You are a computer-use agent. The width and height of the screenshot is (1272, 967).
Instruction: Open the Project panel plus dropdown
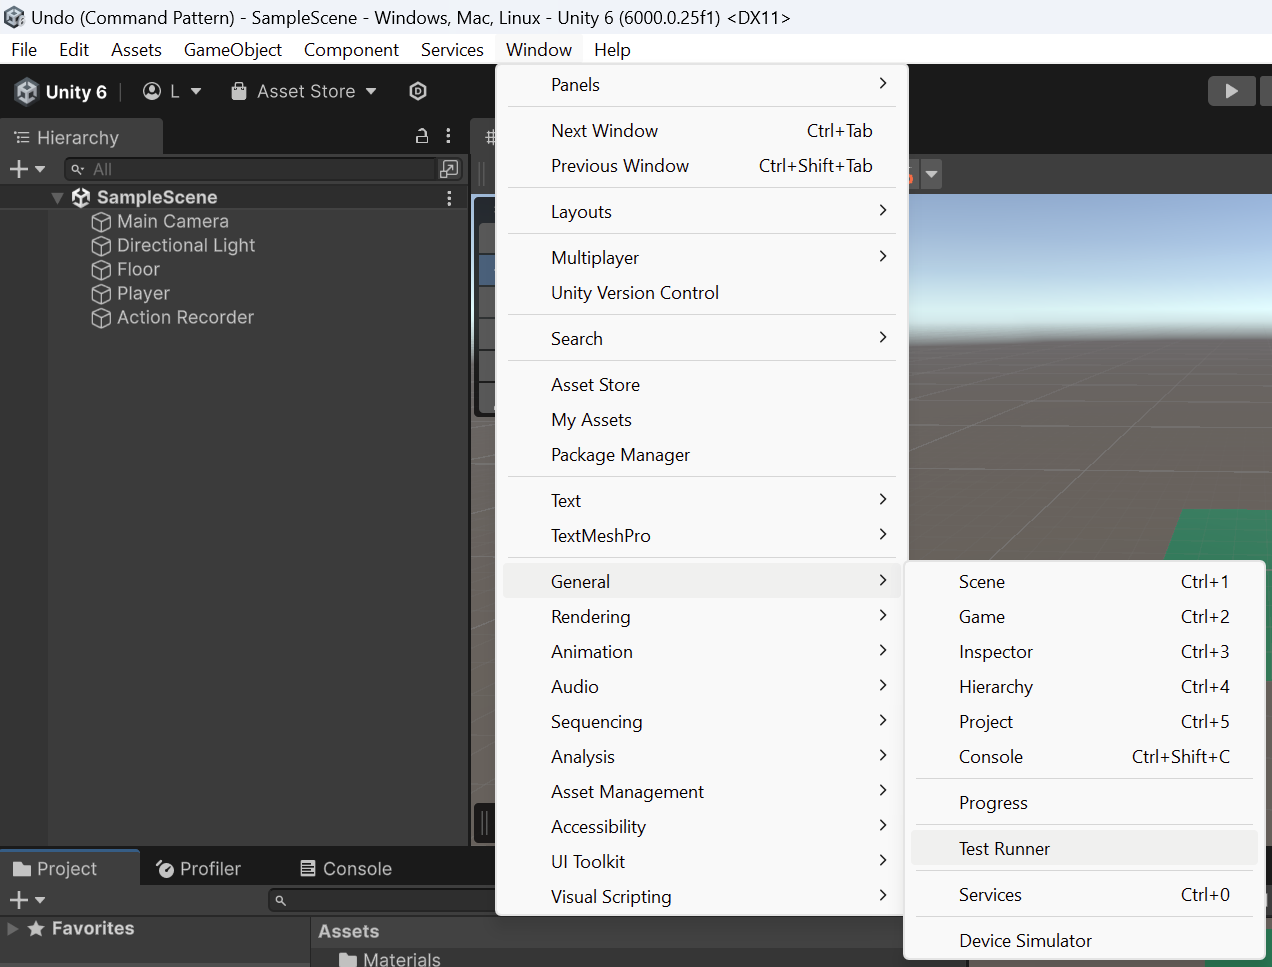(x=27, y=900)
